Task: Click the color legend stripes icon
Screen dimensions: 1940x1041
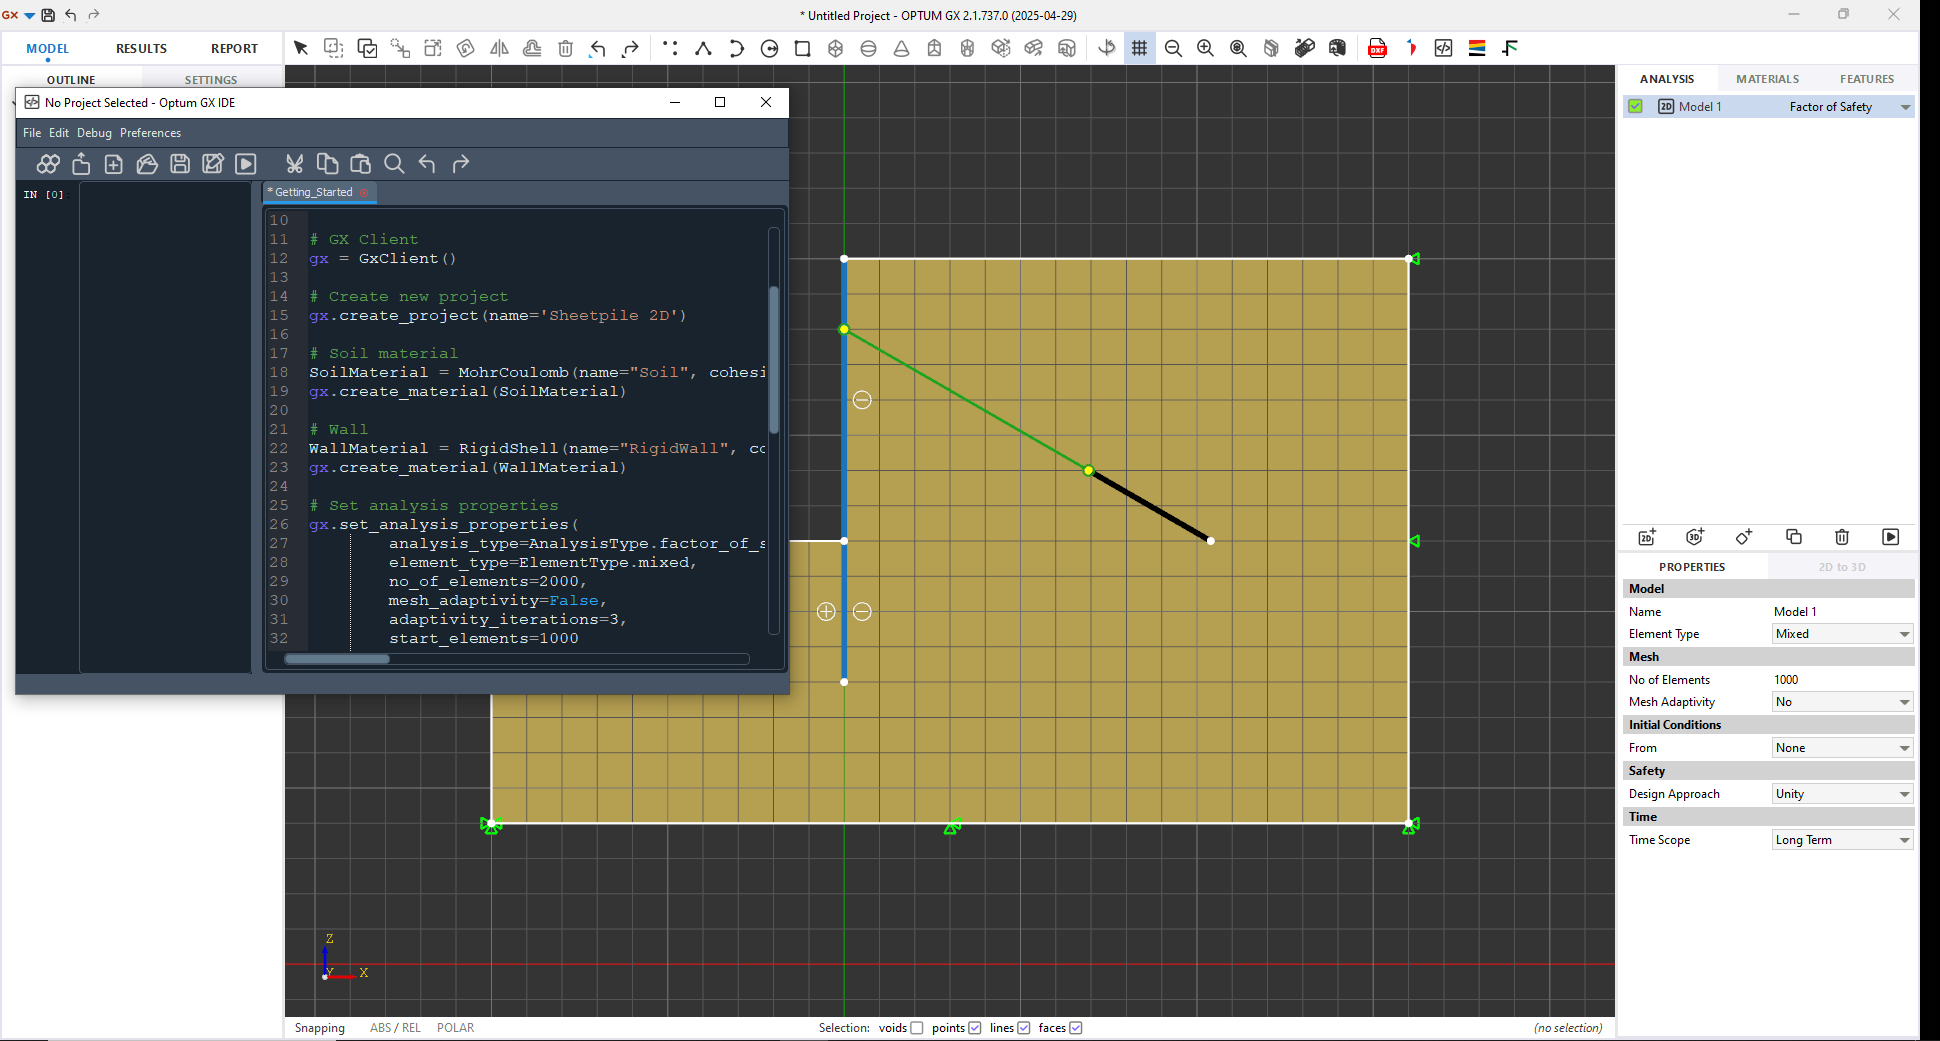Action: [1476, 48]
